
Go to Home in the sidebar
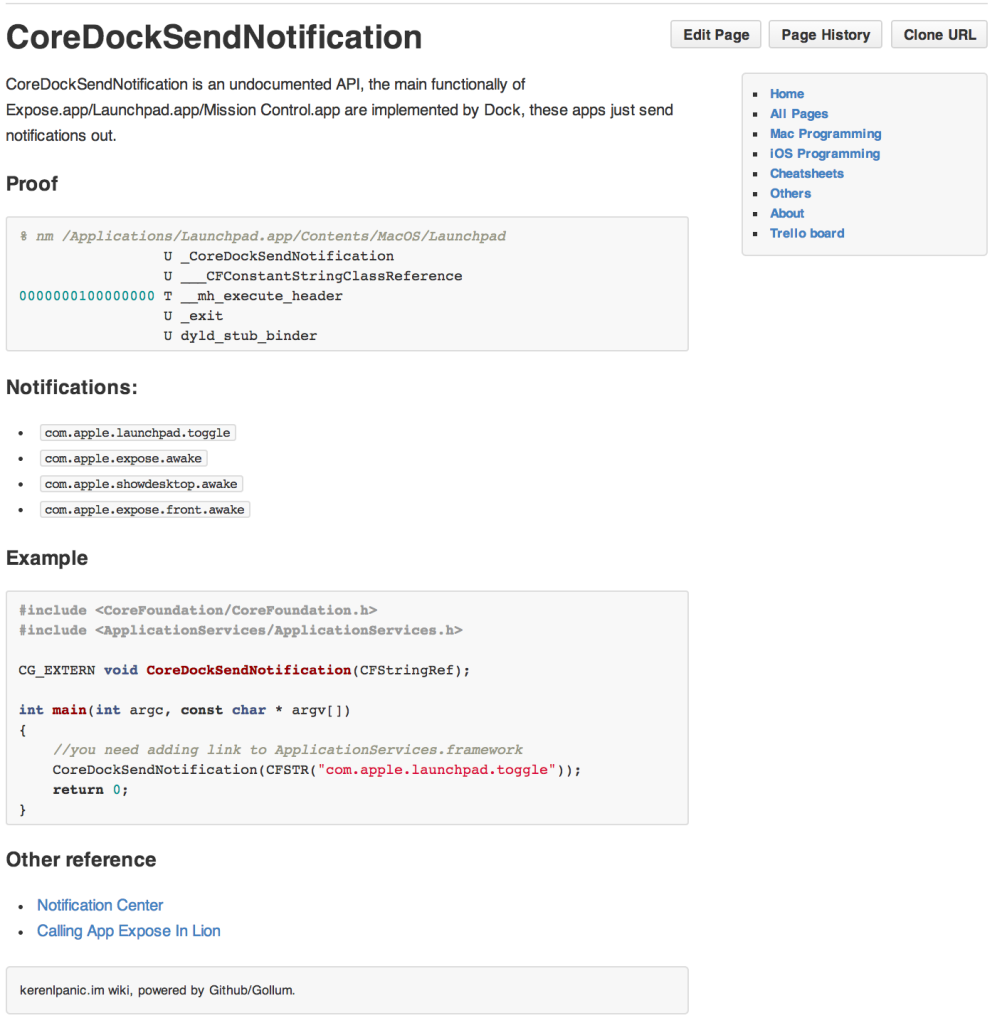(x=787, y=94)
